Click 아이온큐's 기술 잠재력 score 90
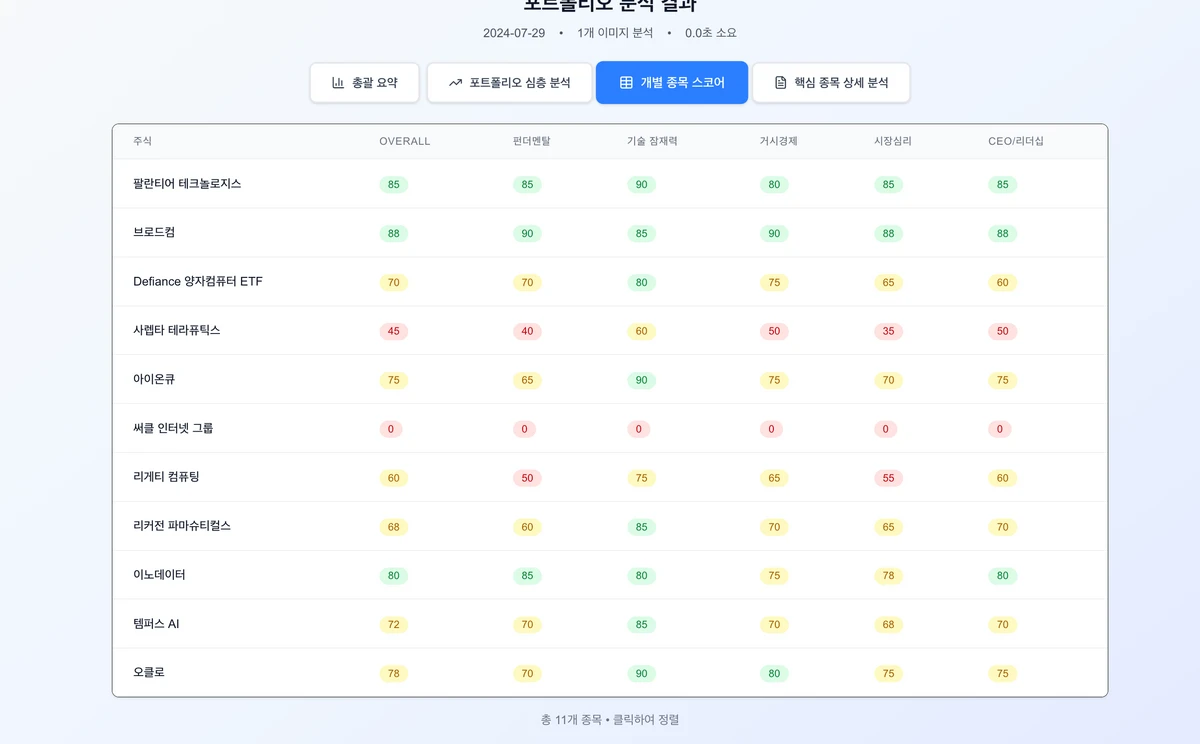Viewport: 1200px width, 744px height. (641, 380)
